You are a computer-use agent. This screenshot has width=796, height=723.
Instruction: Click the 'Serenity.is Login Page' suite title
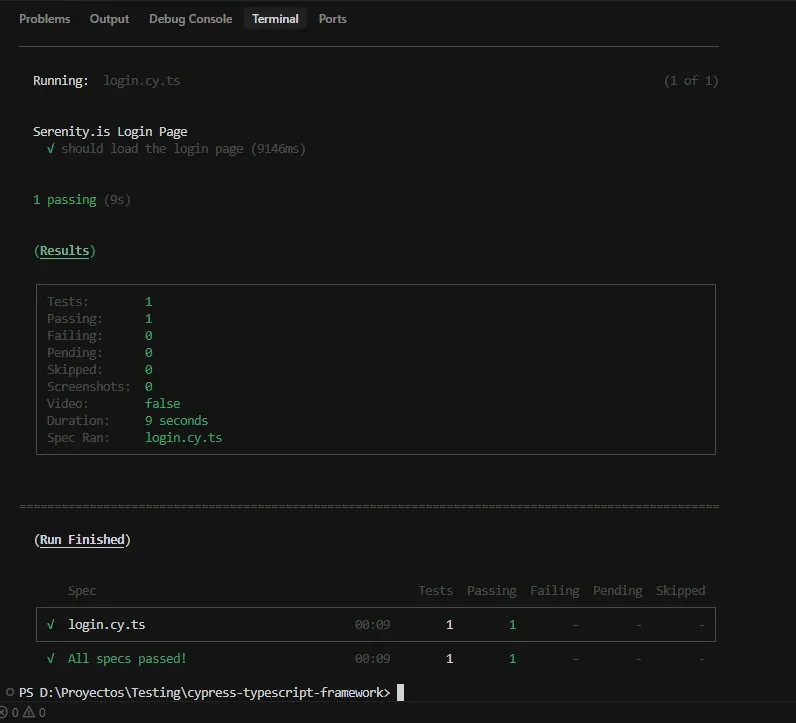pyautogui.click(x=110, y=132)
